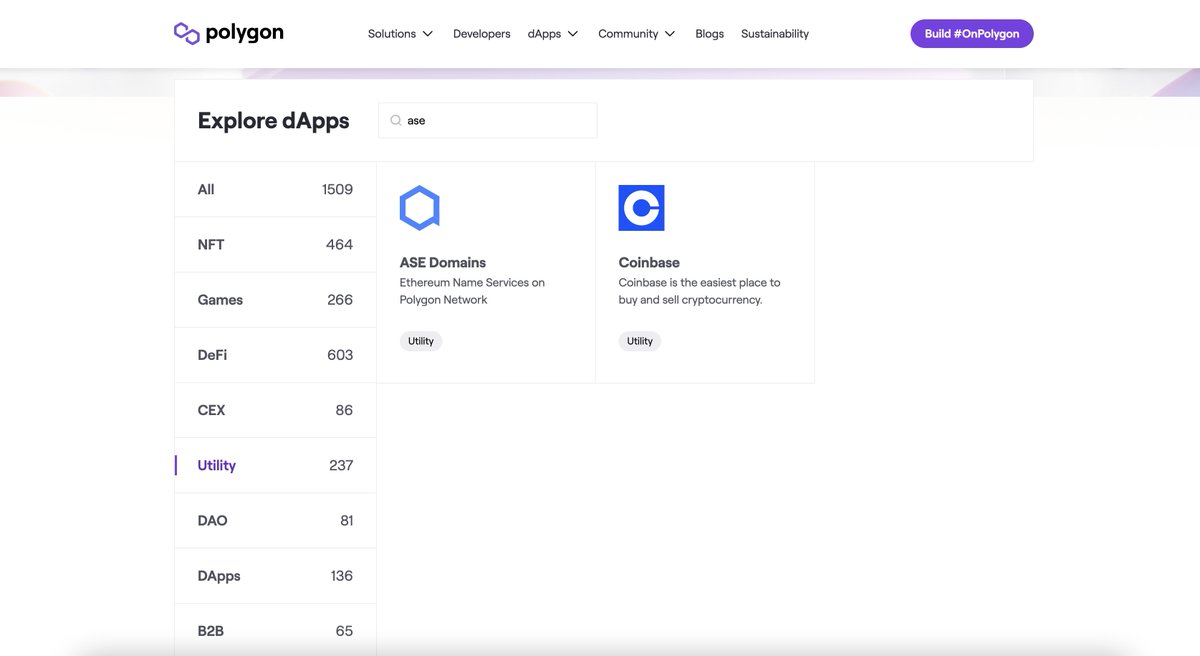Screen dimensions: 1200x656
Task: Show CEX dApps
Action: (275, 410)
